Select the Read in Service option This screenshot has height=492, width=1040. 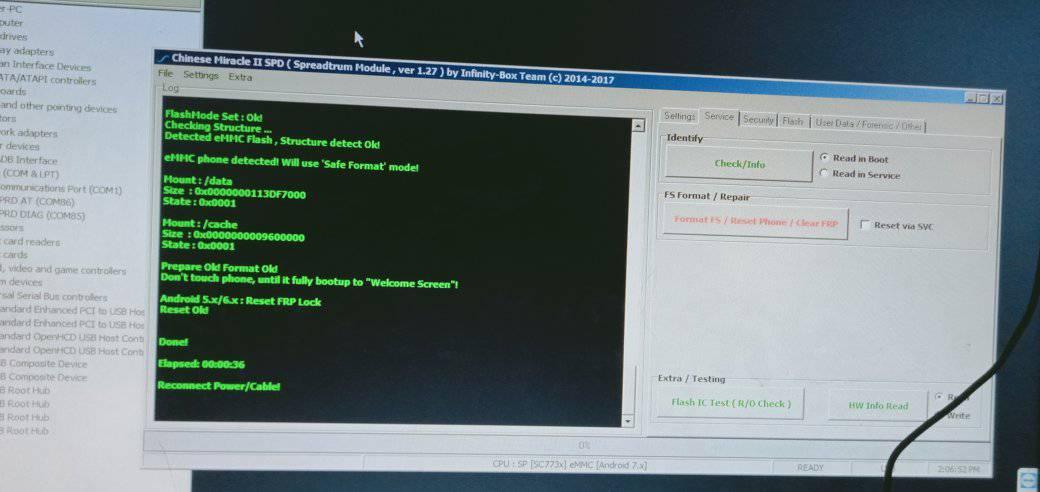coord(860,175)
